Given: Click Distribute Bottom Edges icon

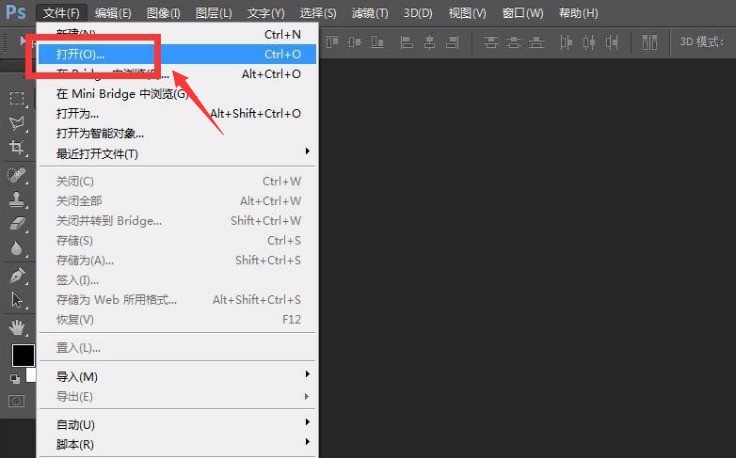Looking at the screenshot, I should tap(536, 42).
